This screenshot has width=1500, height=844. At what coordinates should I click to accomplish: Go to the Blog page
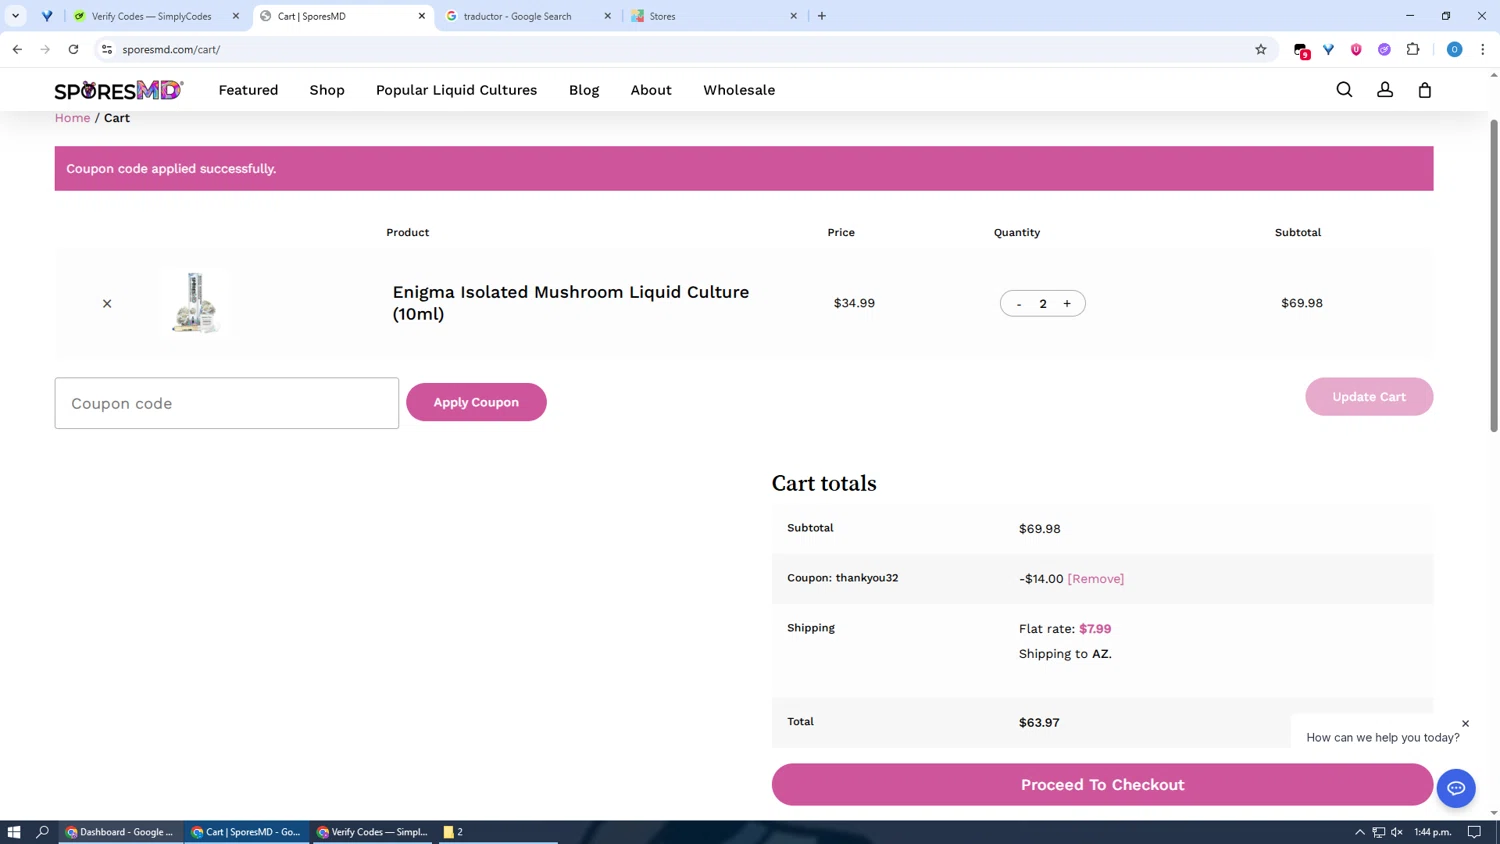click(x=584, y=90)
